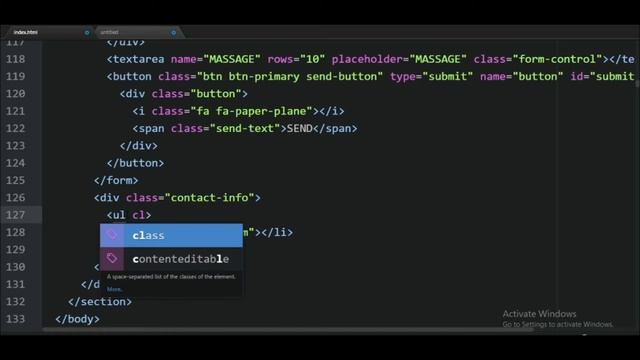Click line number 119 in the gutter
The width and height of the screenshot is (640, 360).
(16, 76)
